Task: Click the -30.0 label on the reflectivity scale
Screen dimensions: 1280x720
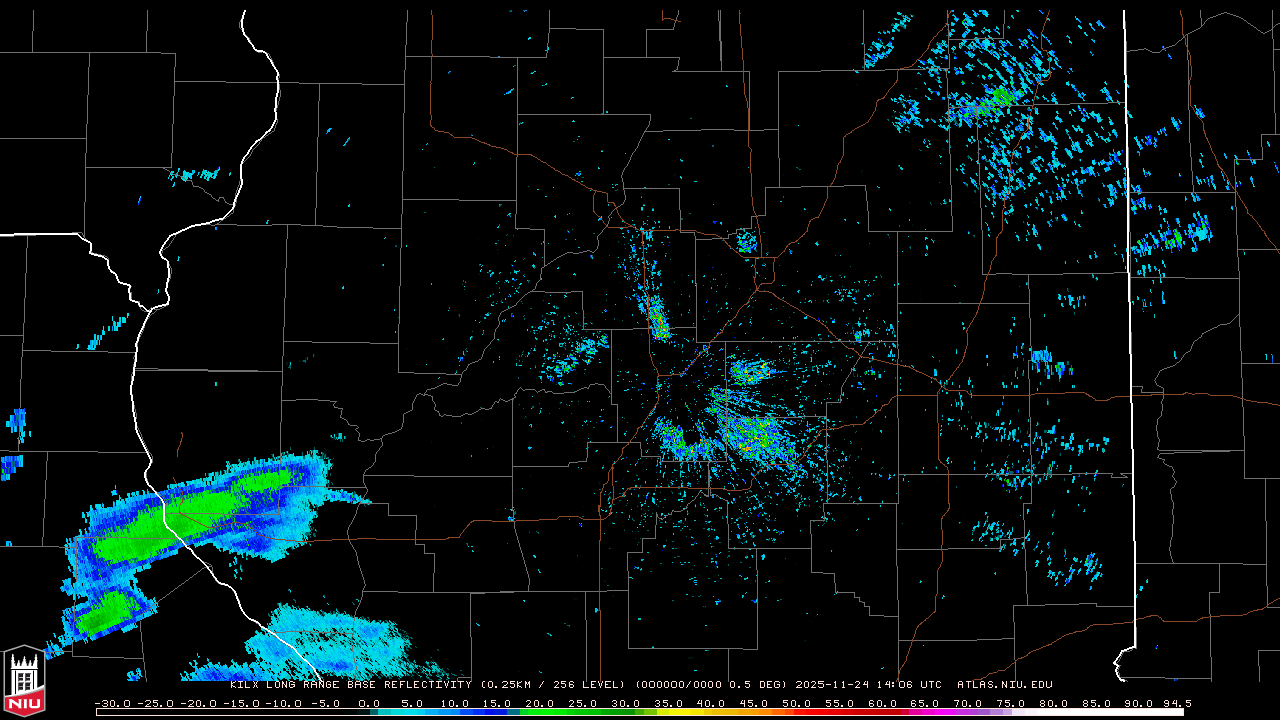Action: [113, 703]
